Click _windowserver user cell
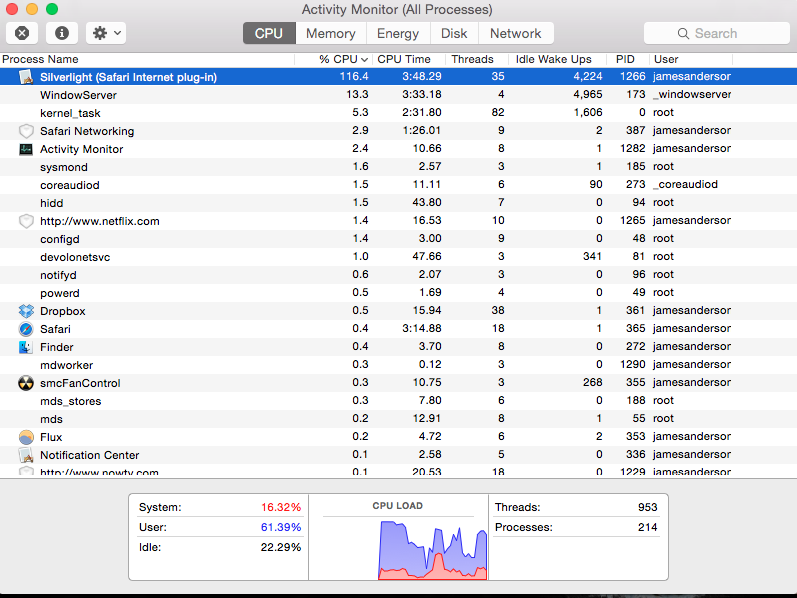The height and width of the screenshot is (598, 797). pyautogui.click(x=692, y=94)
